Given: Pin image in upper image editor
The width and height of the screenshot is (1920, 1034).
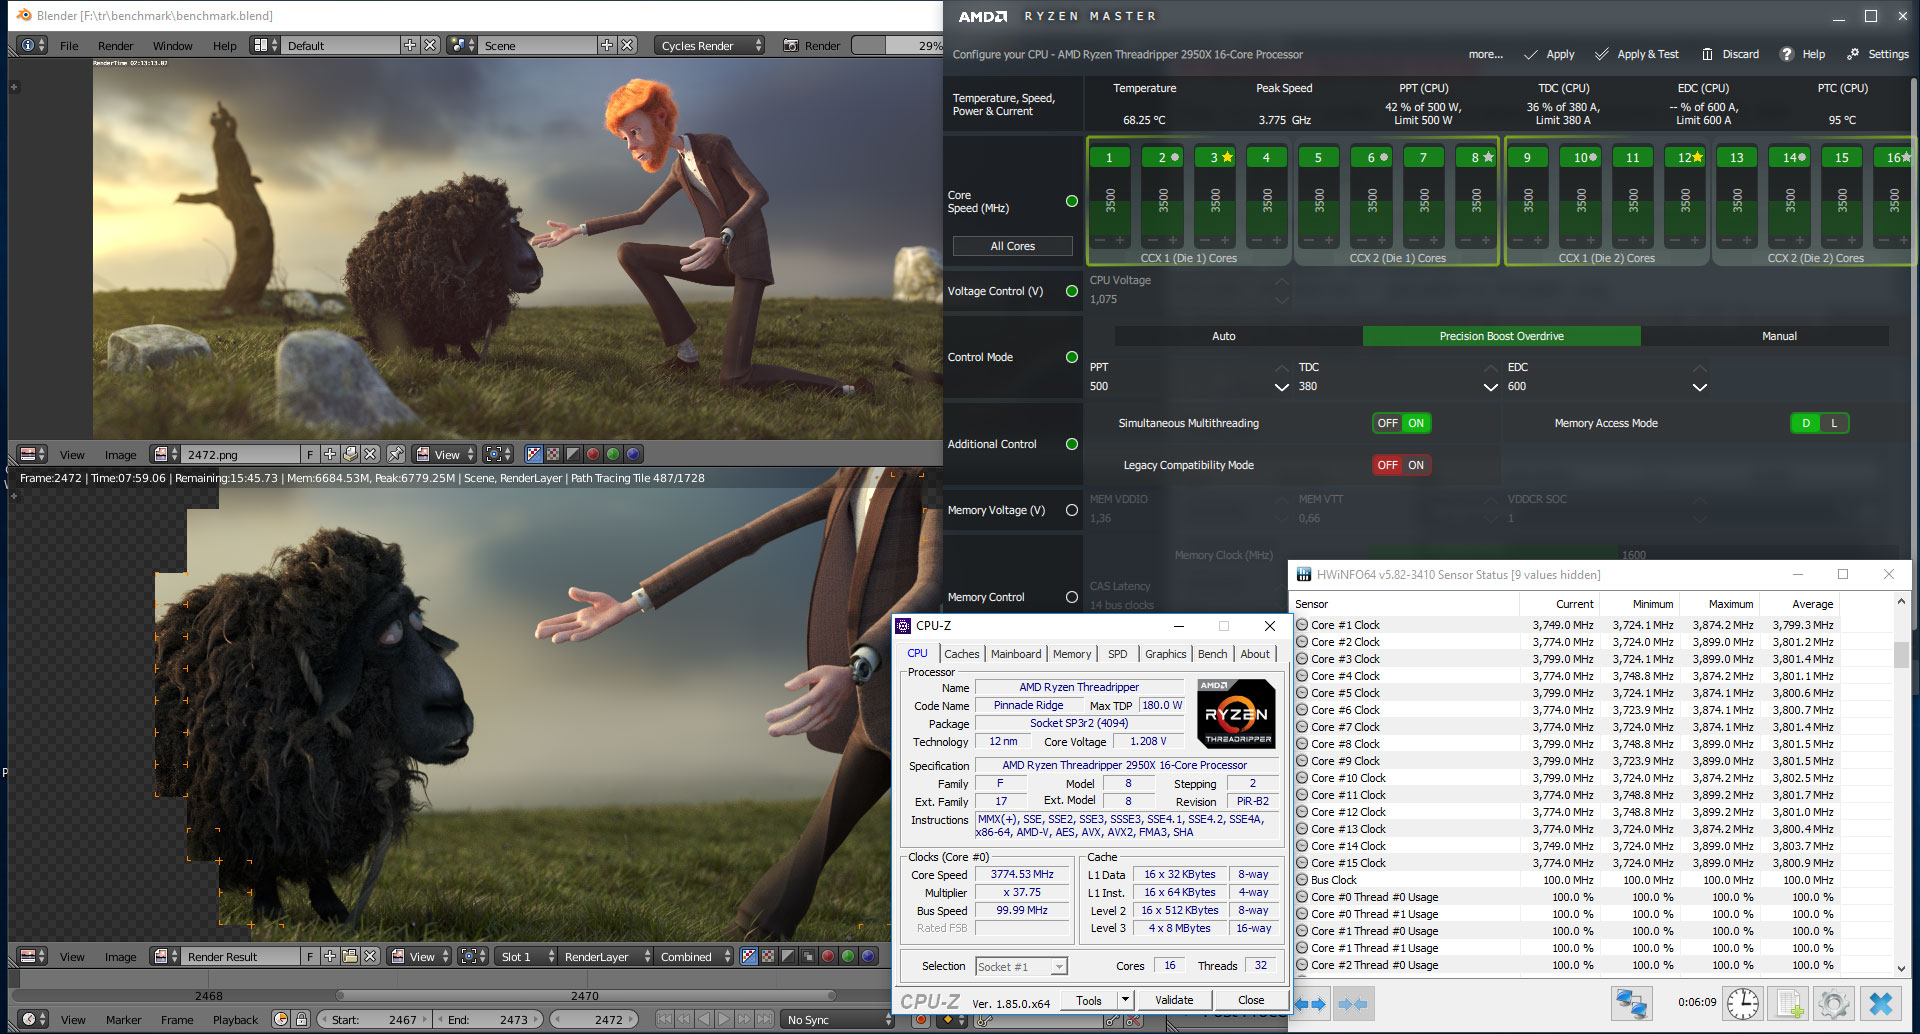Looking at the screenshot, I should (x=396, y=454).
